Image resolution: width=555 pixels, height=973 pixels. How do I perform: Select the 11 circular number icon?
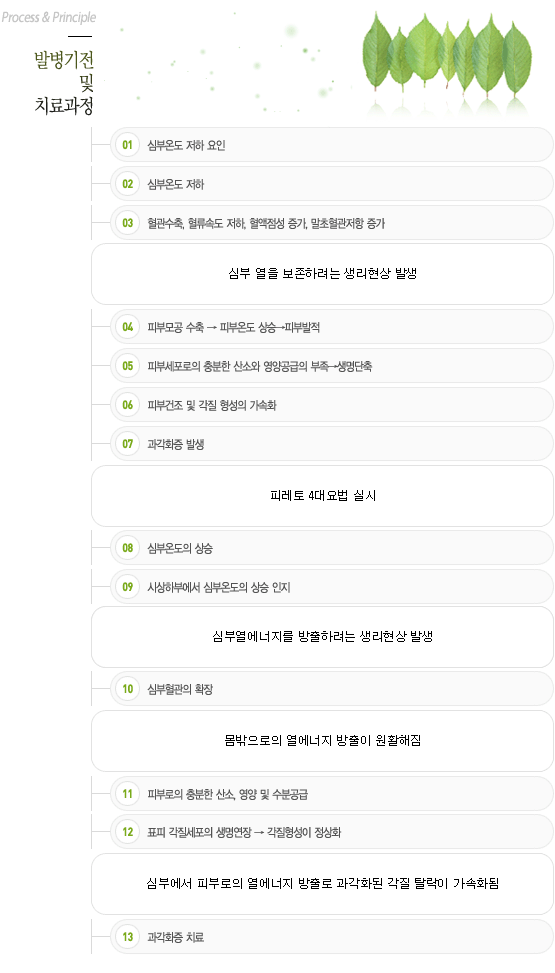(127, 794)
